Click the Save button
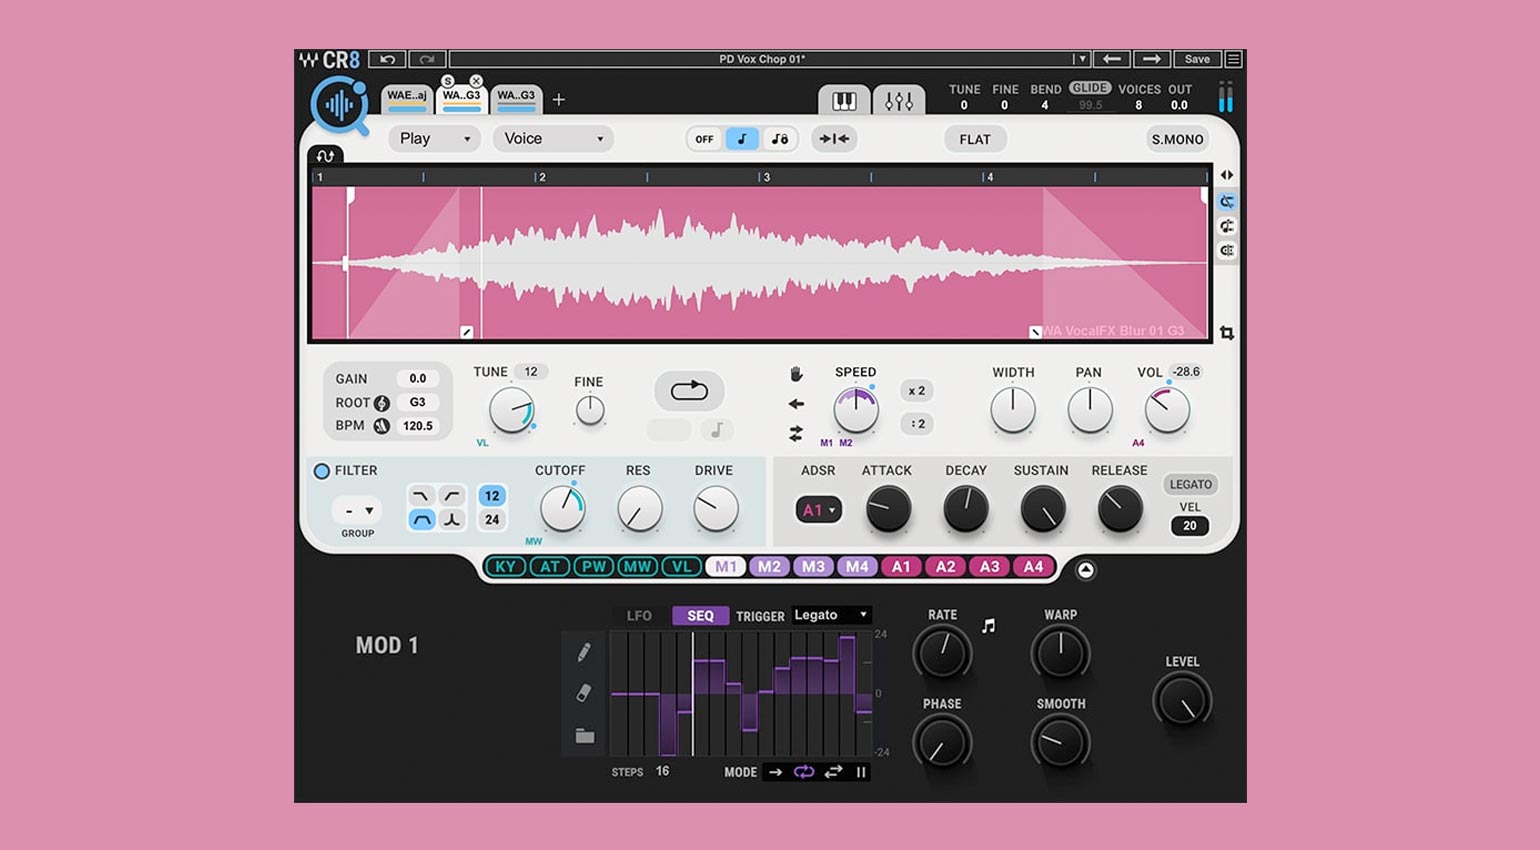 point(1197,59)
